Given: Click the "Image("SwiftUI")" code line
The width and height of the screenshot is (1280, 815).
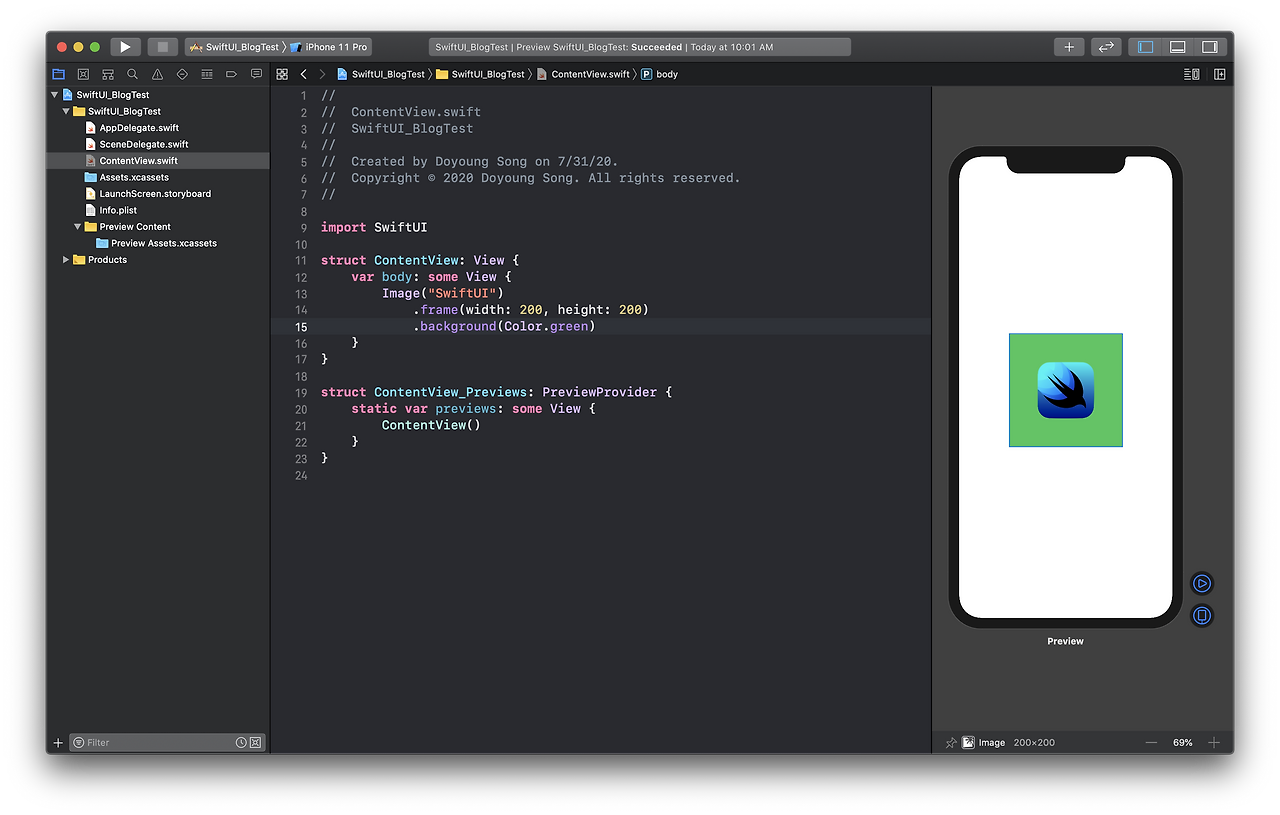Looking at the screenshot, I should click(x=443, y=294).
